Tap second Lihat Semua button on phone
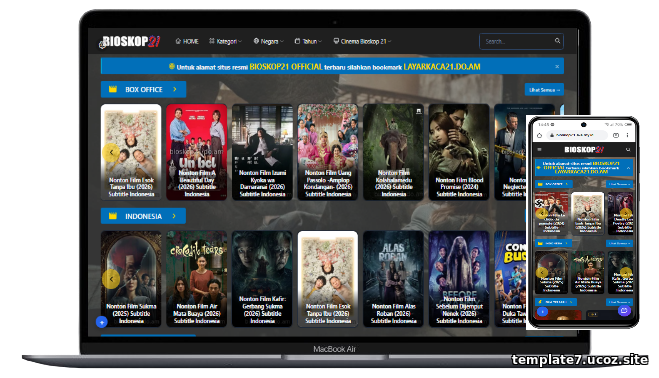This screenshot has height=378, width=659. pos(619,243)
